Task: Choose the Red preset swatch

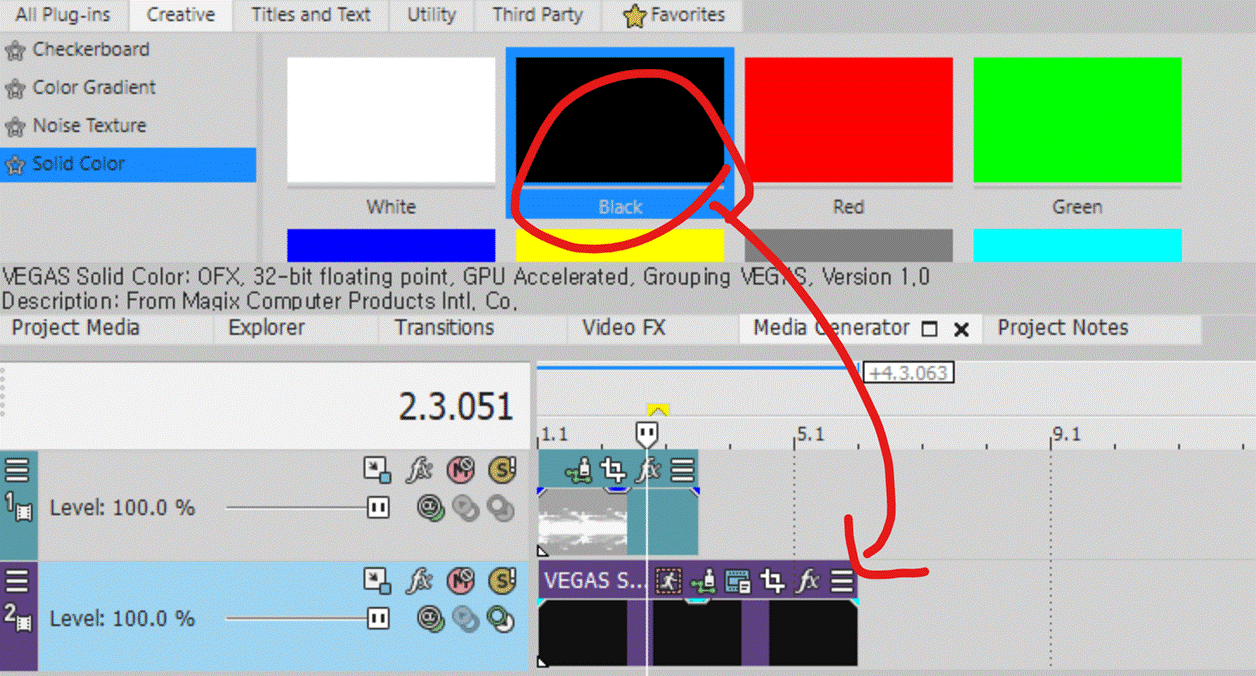Action: tap(848, 120)
